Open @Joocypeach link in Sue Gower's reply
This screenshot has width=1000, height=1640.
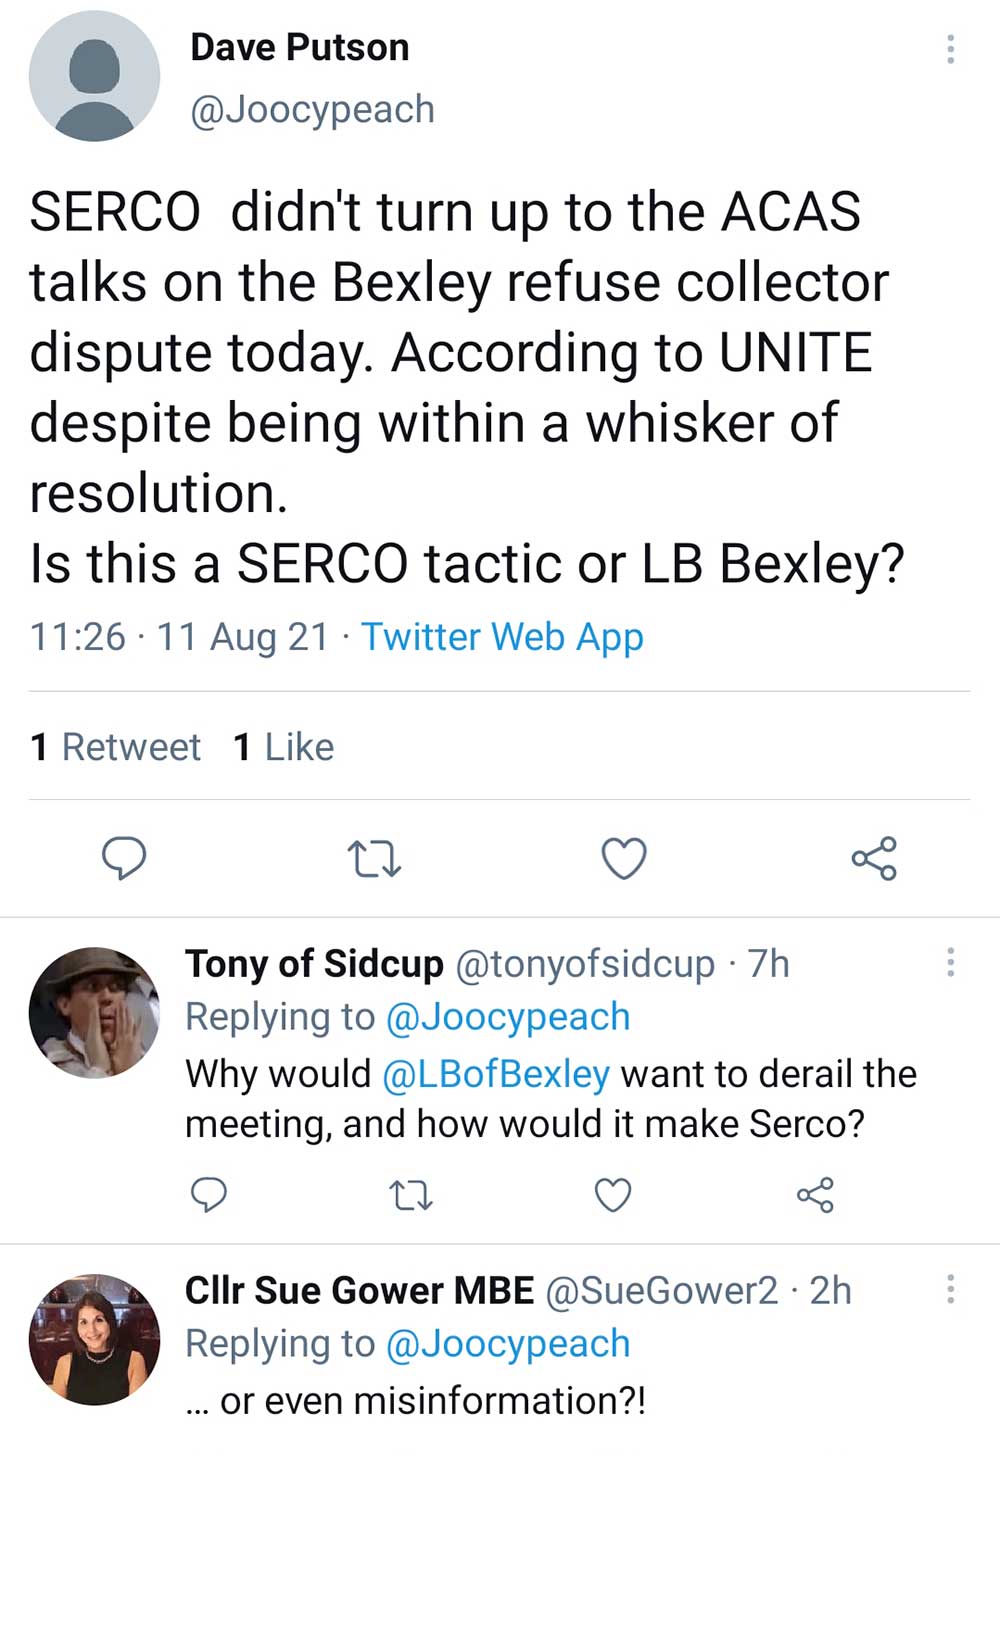(x=508, y=1344)
